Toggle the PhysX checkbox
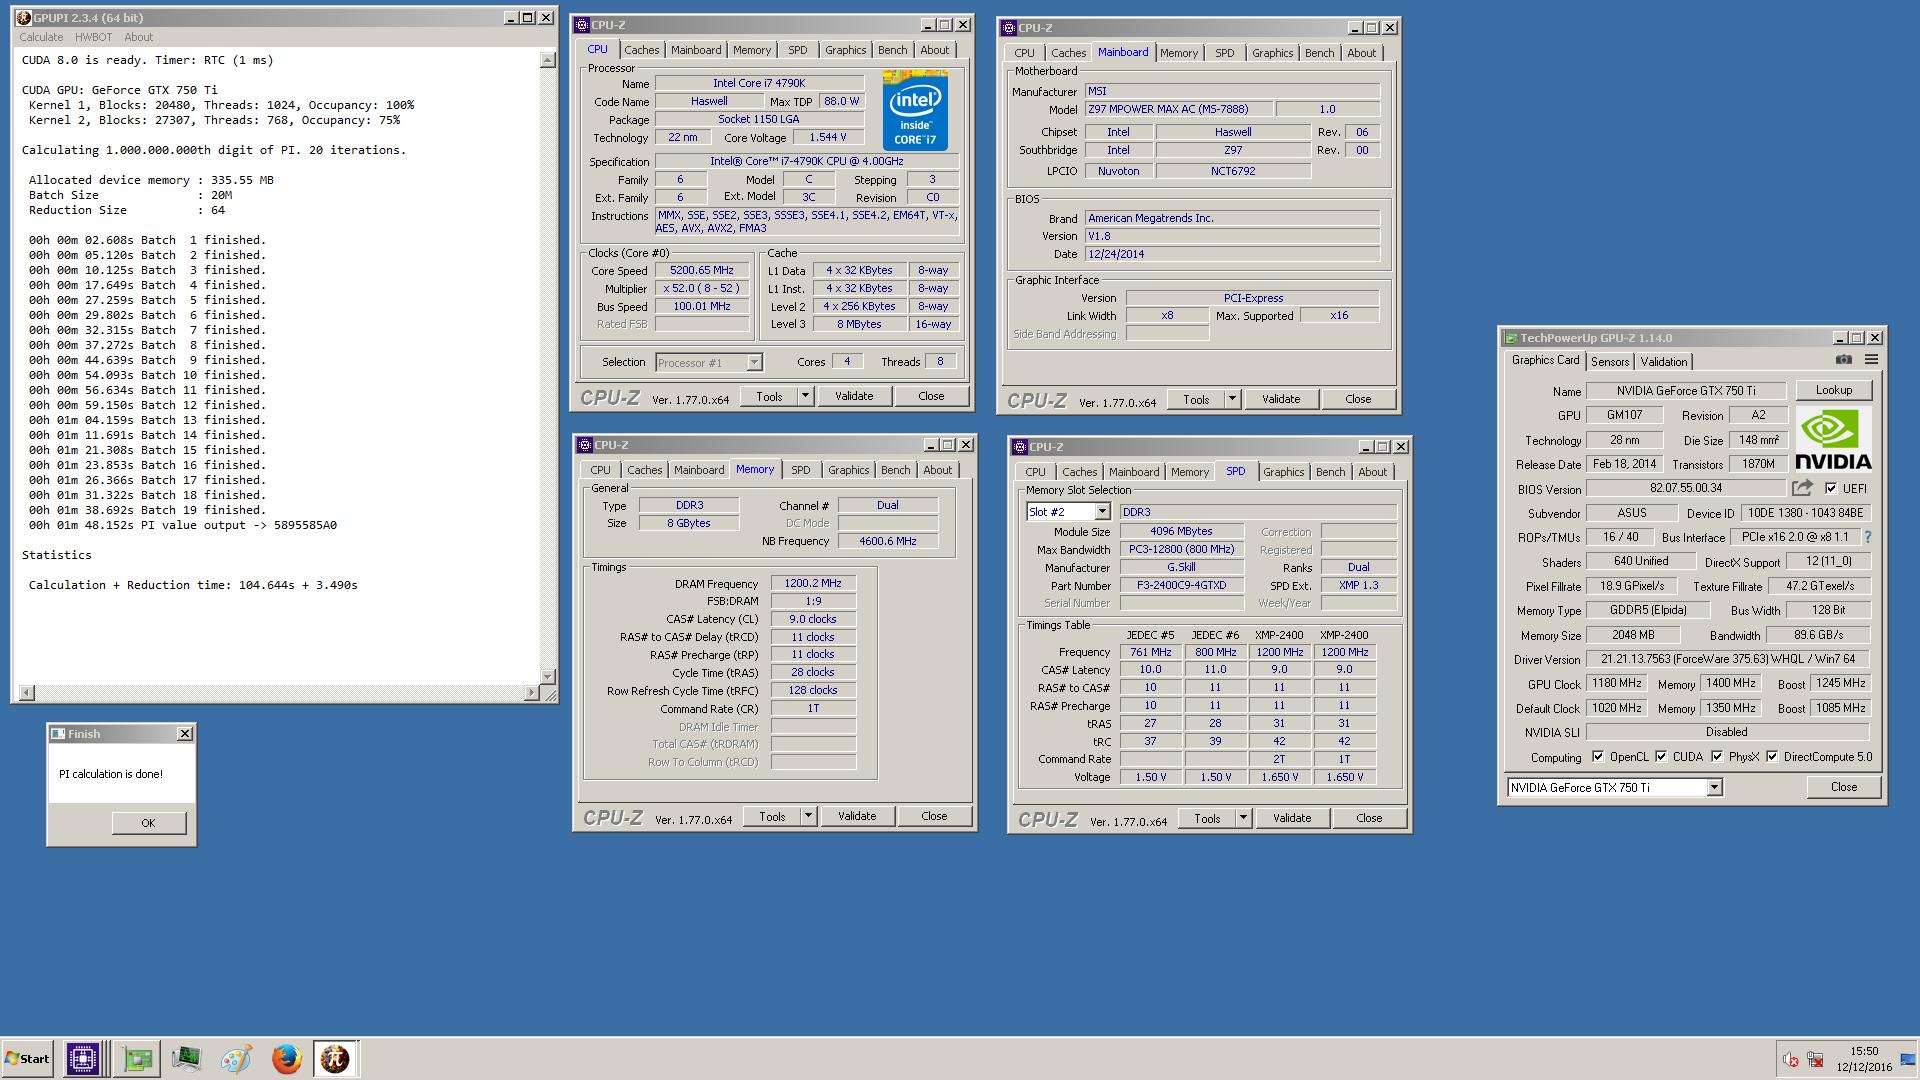 click(x=1717, y=757)
